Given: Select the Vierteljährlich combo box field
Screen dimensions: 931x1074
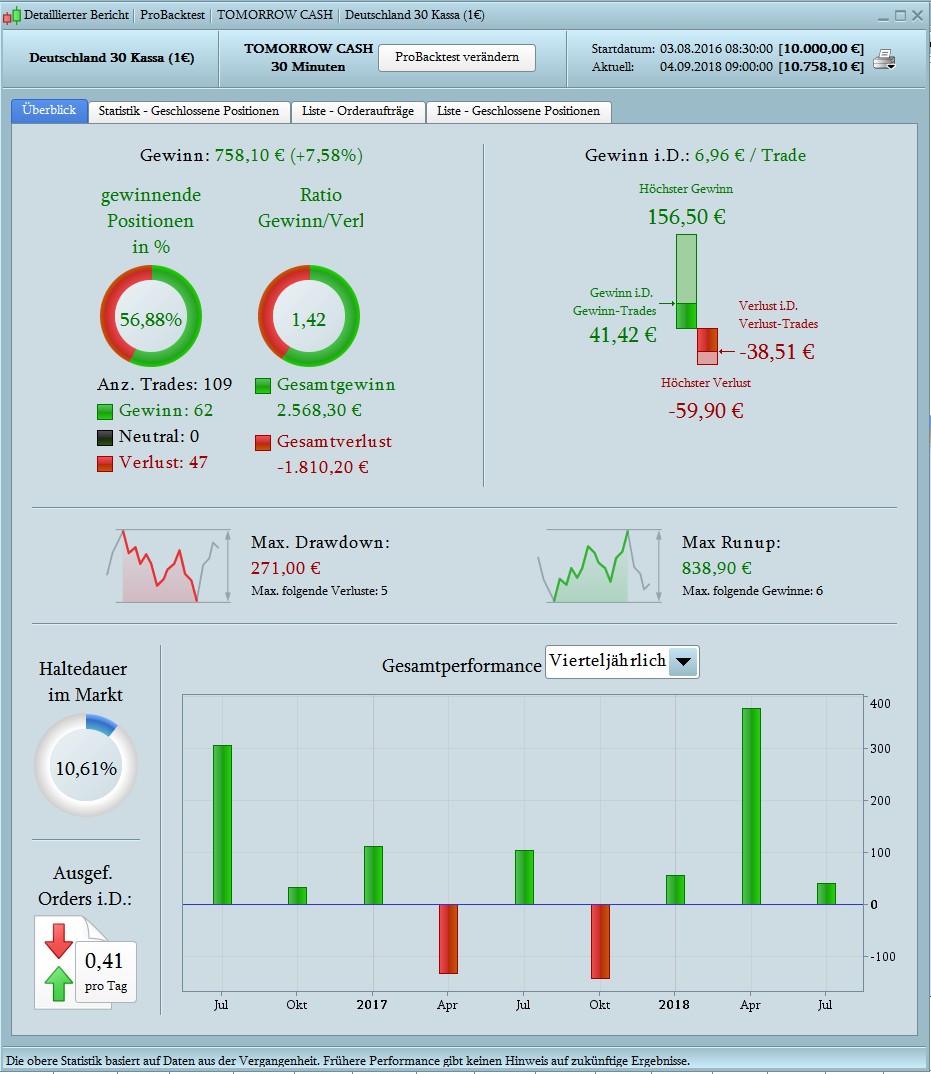Looking at the screenshot, I should pos(622,662).
